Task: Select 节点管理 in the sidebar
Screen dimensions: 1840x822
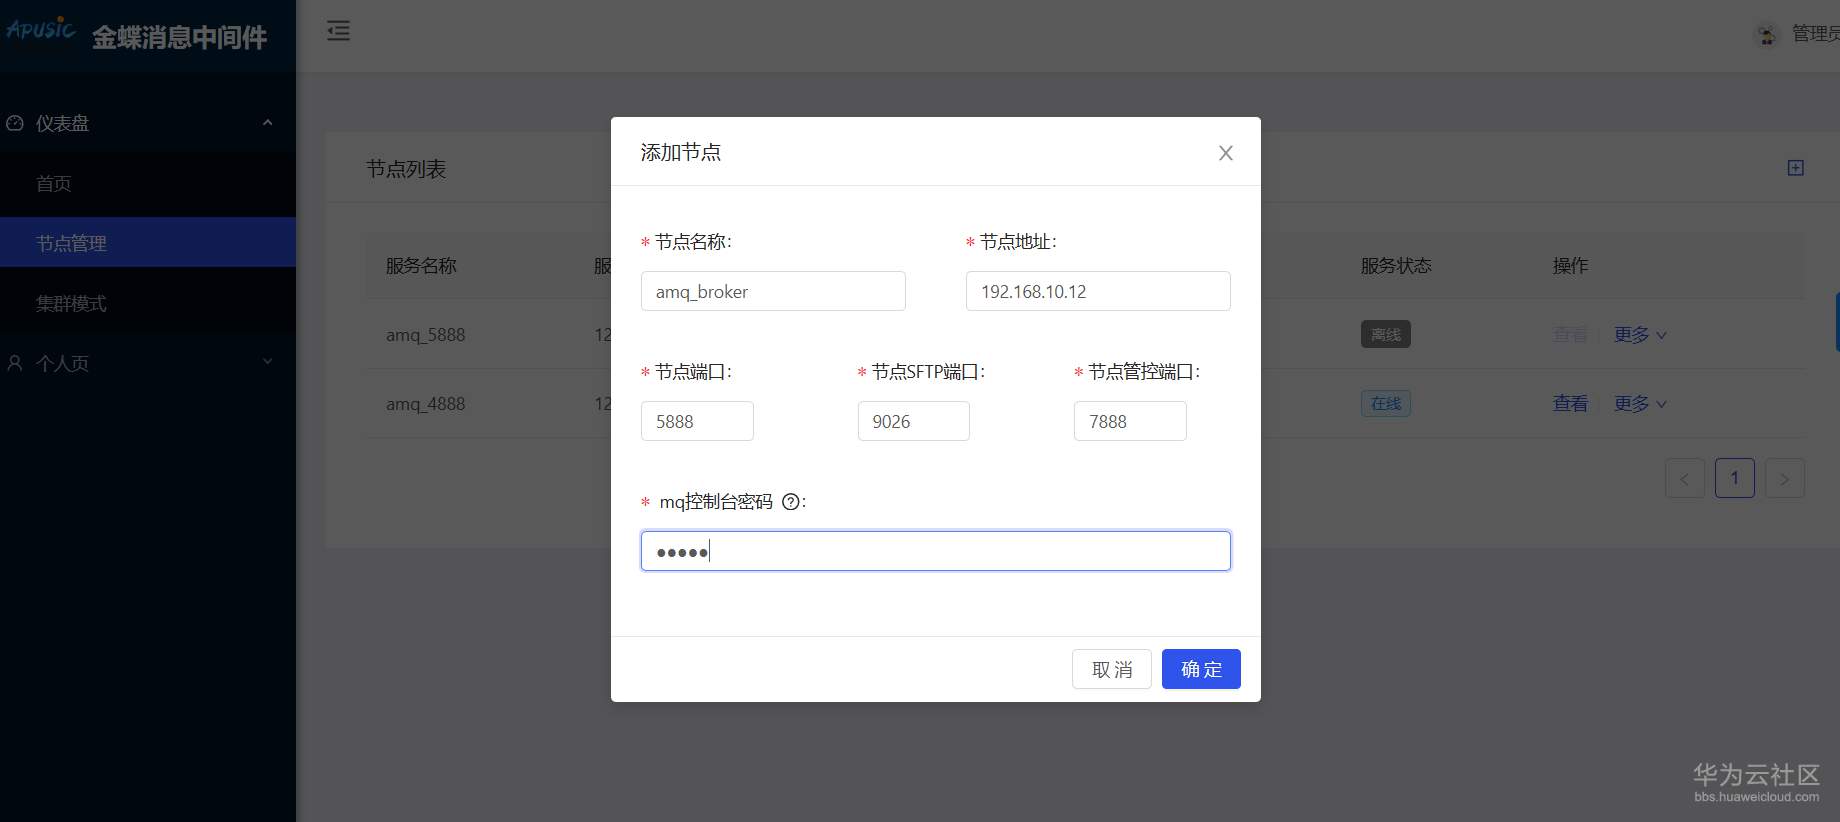Action: (x=148, y=243)
